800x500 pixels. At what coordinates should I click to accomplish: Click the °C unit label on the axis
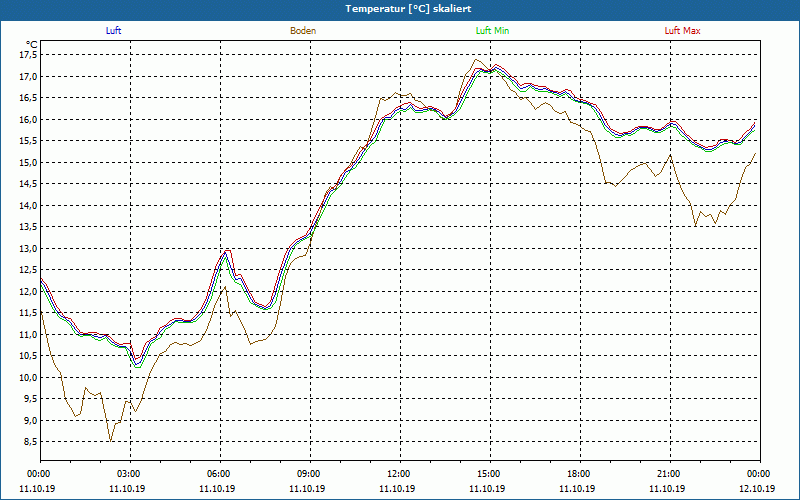point(32,44)
